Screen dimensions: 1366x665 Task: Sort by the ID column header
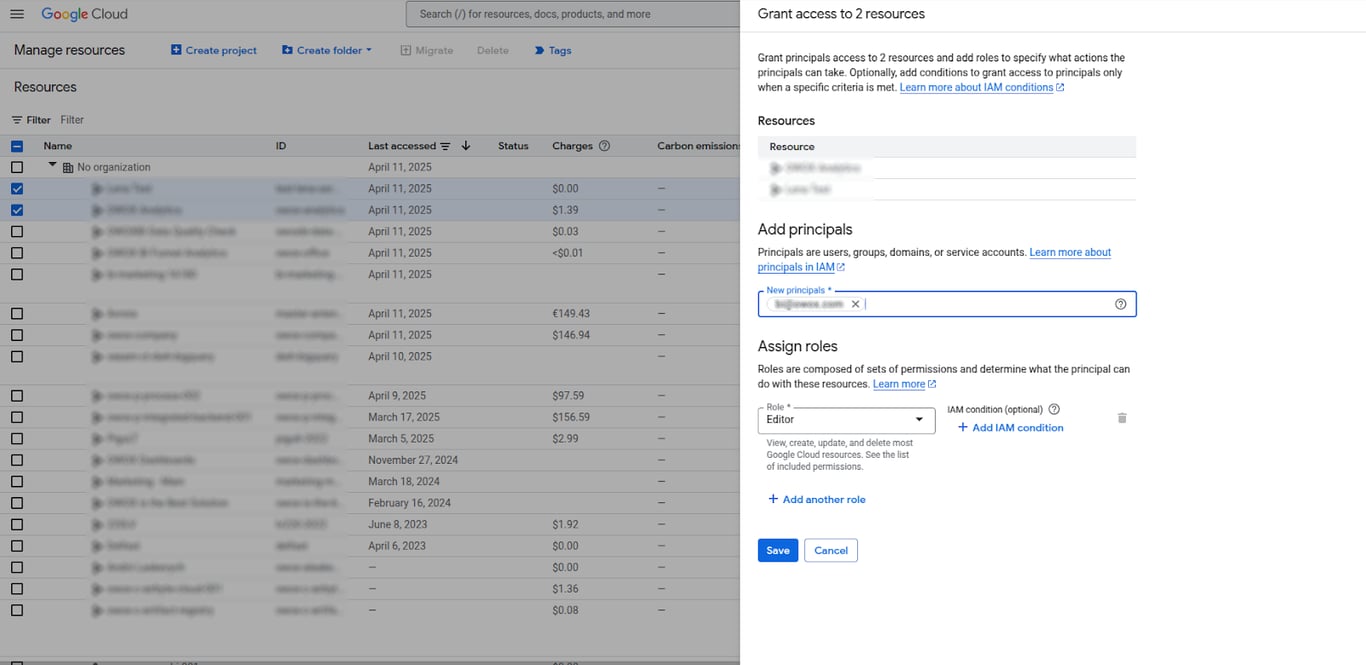click(281, 146)
